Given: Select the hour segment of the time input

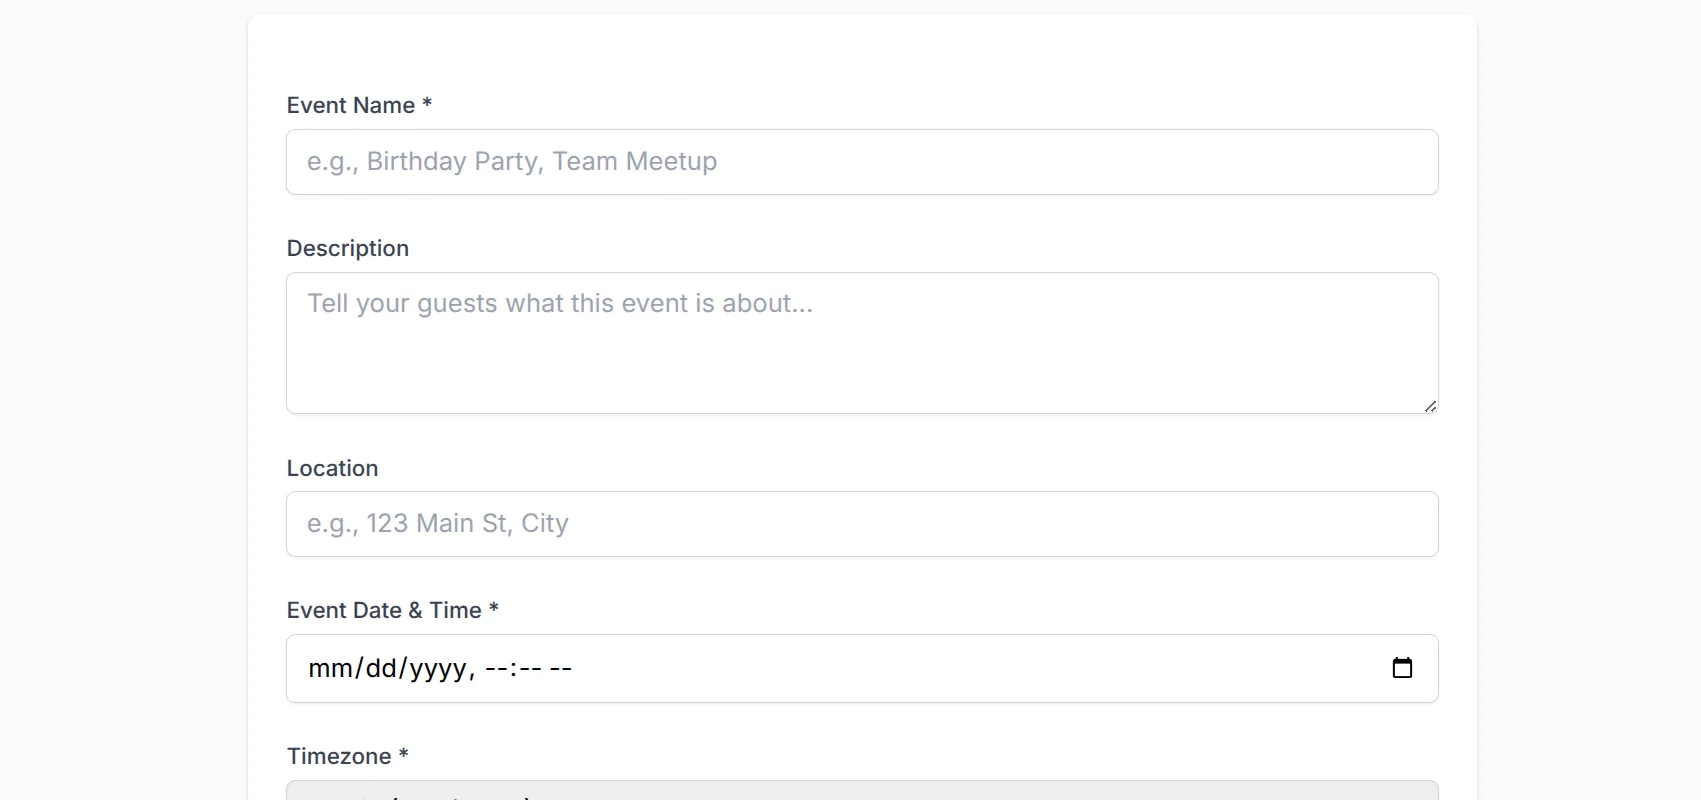Looking at the screenshot, I should coord(495,668).
